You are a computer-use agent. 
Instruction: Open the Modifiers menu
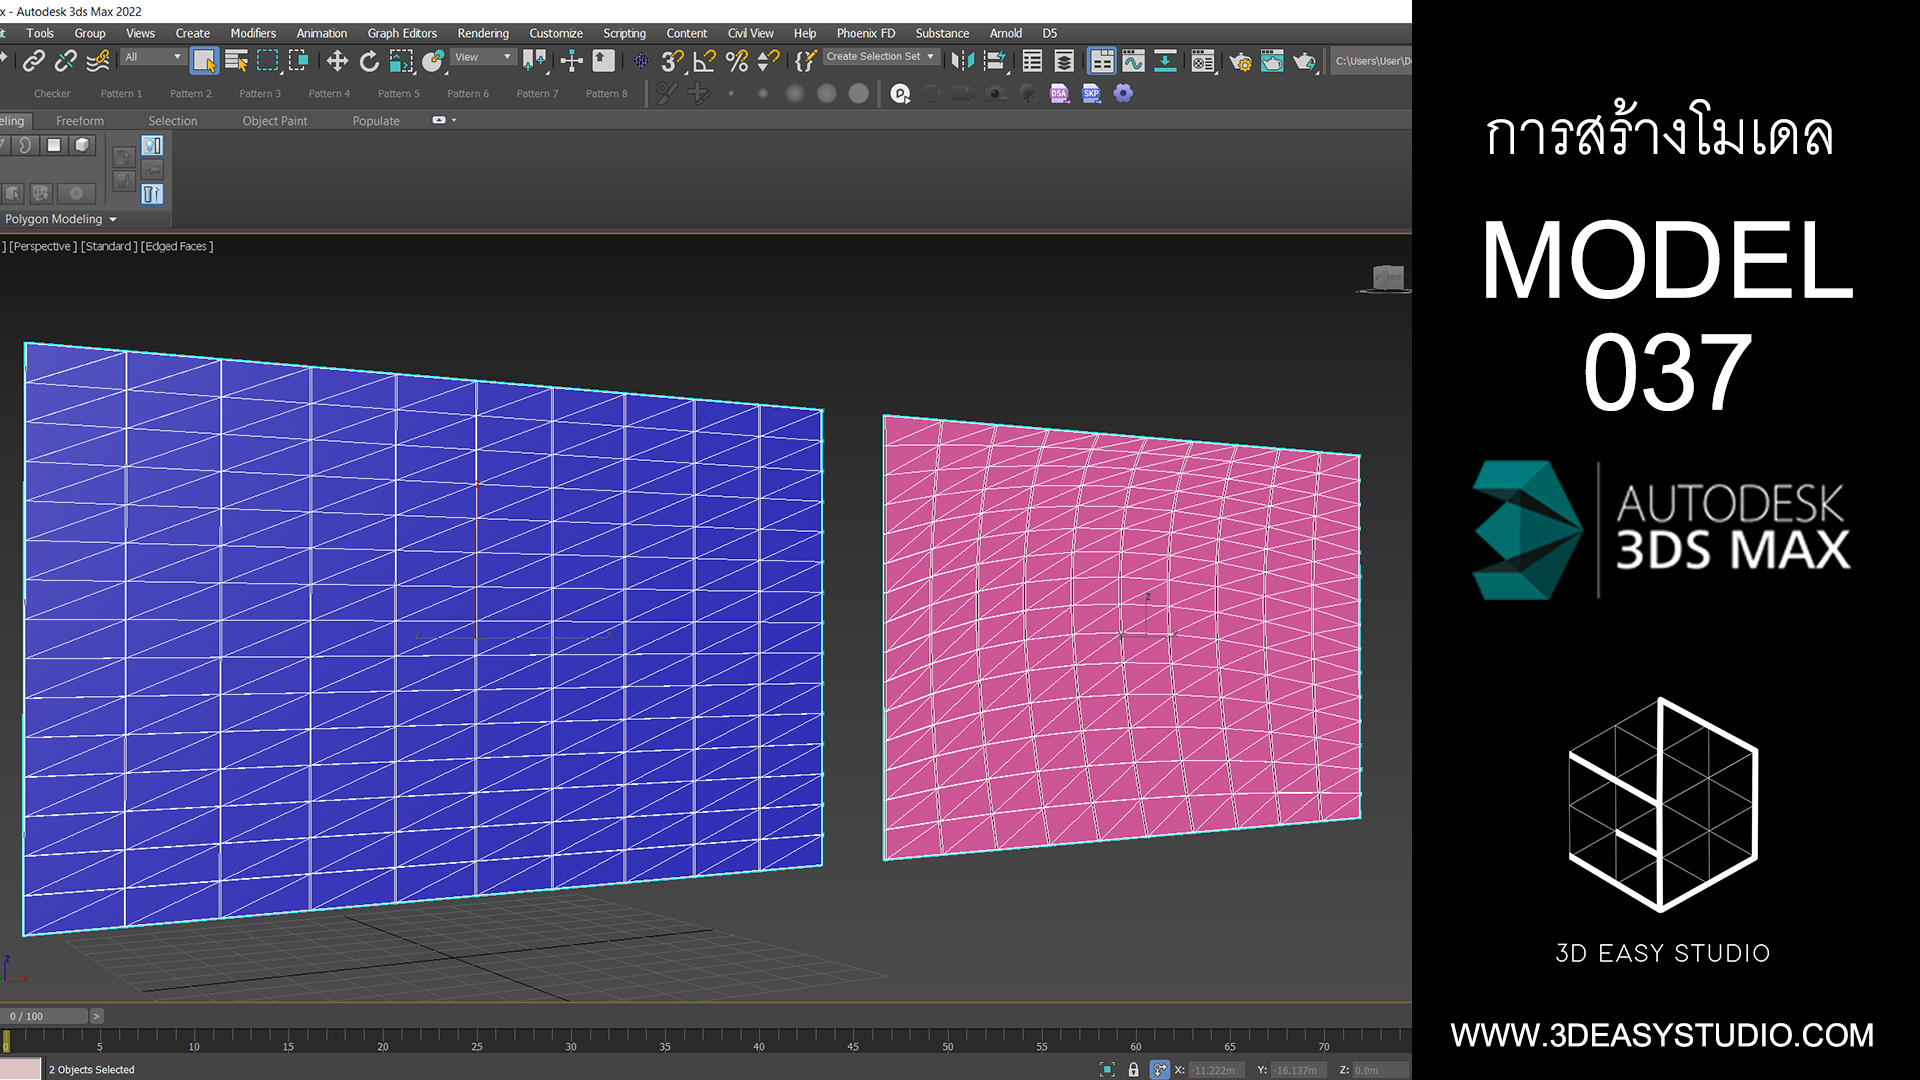(253, 33)
